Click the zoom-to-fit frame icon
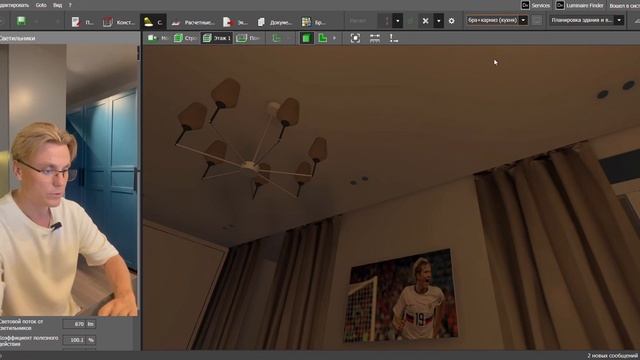This screenshot has width=640, height=360. pos(356,38)
